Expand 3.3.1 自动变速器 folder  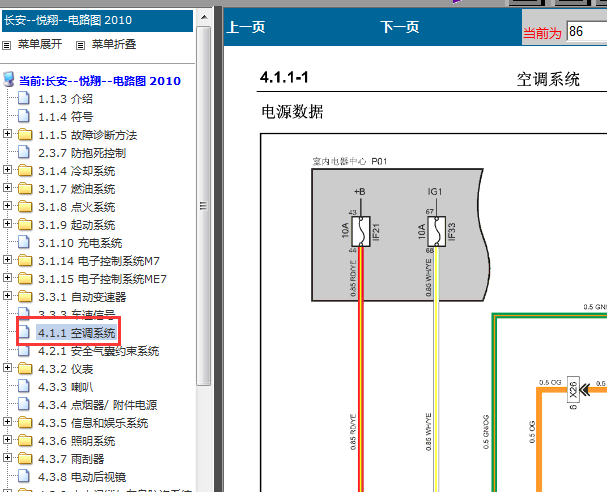tap(7, 296)
